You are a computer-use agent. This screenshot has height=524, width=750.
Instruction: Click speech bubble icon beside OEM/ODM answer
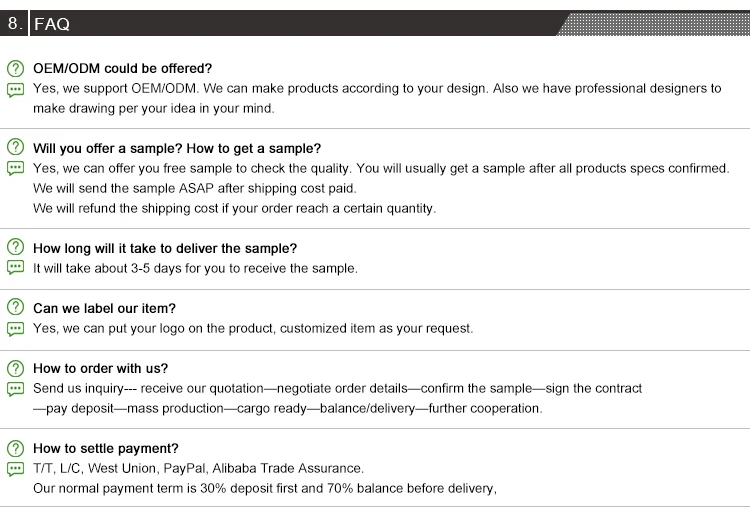[x=15, y=89]
